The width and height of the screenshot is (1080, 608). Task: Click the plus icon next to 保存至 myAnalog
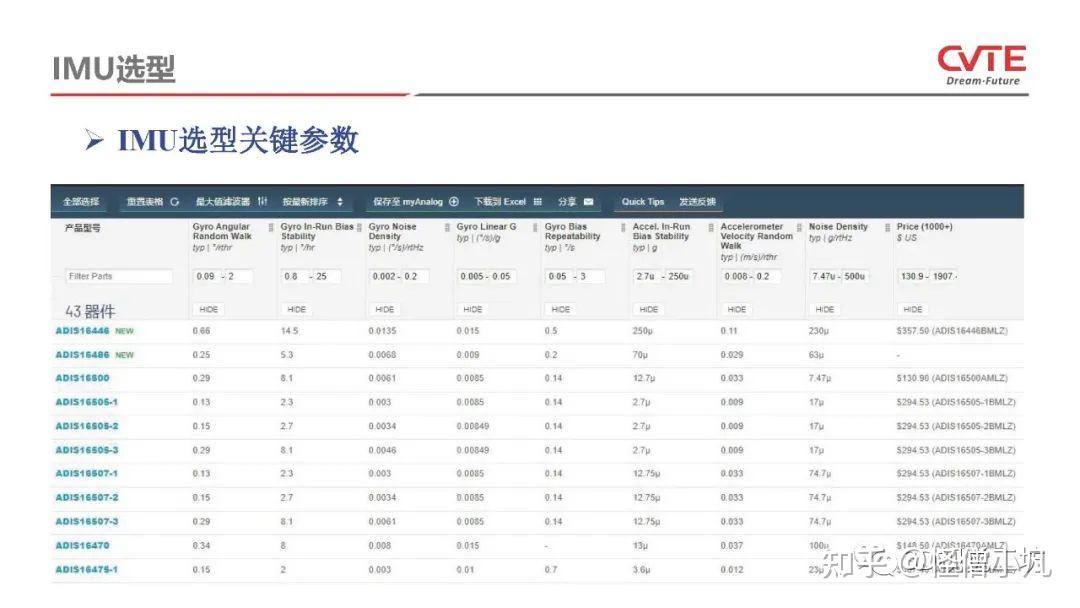pos(453,201)
